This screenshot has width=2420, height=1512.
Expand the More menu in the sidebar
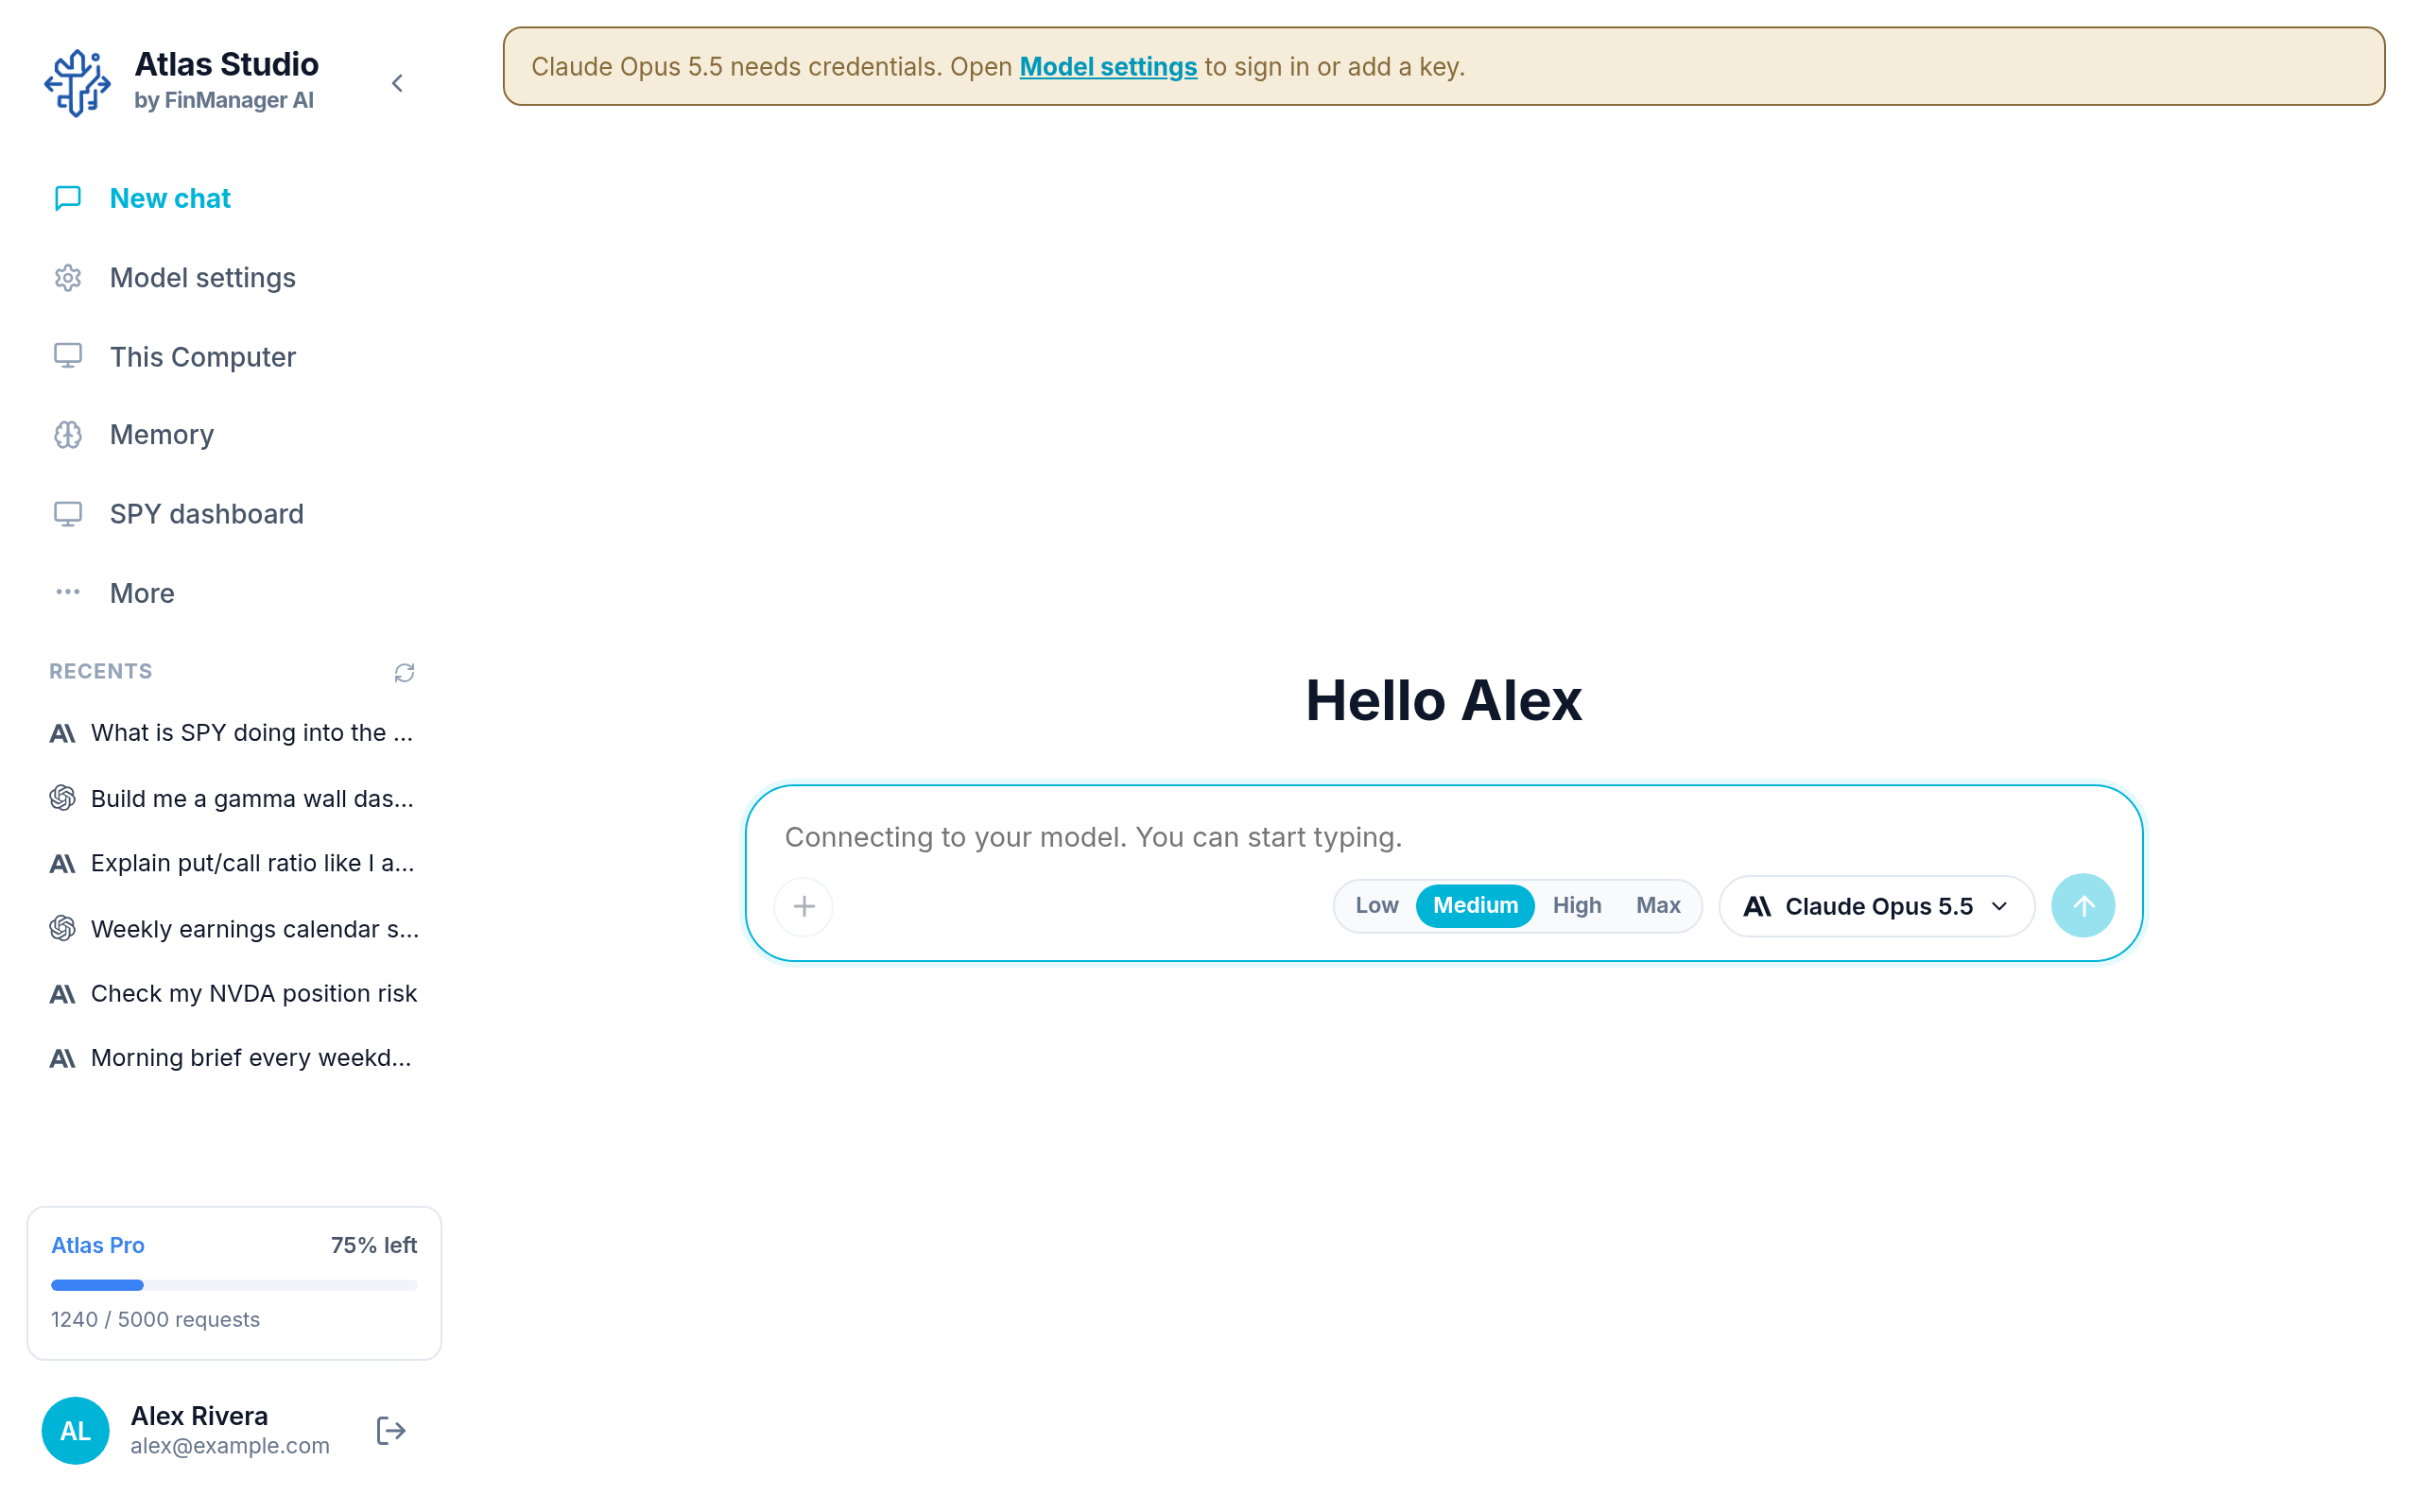[234, 593]
